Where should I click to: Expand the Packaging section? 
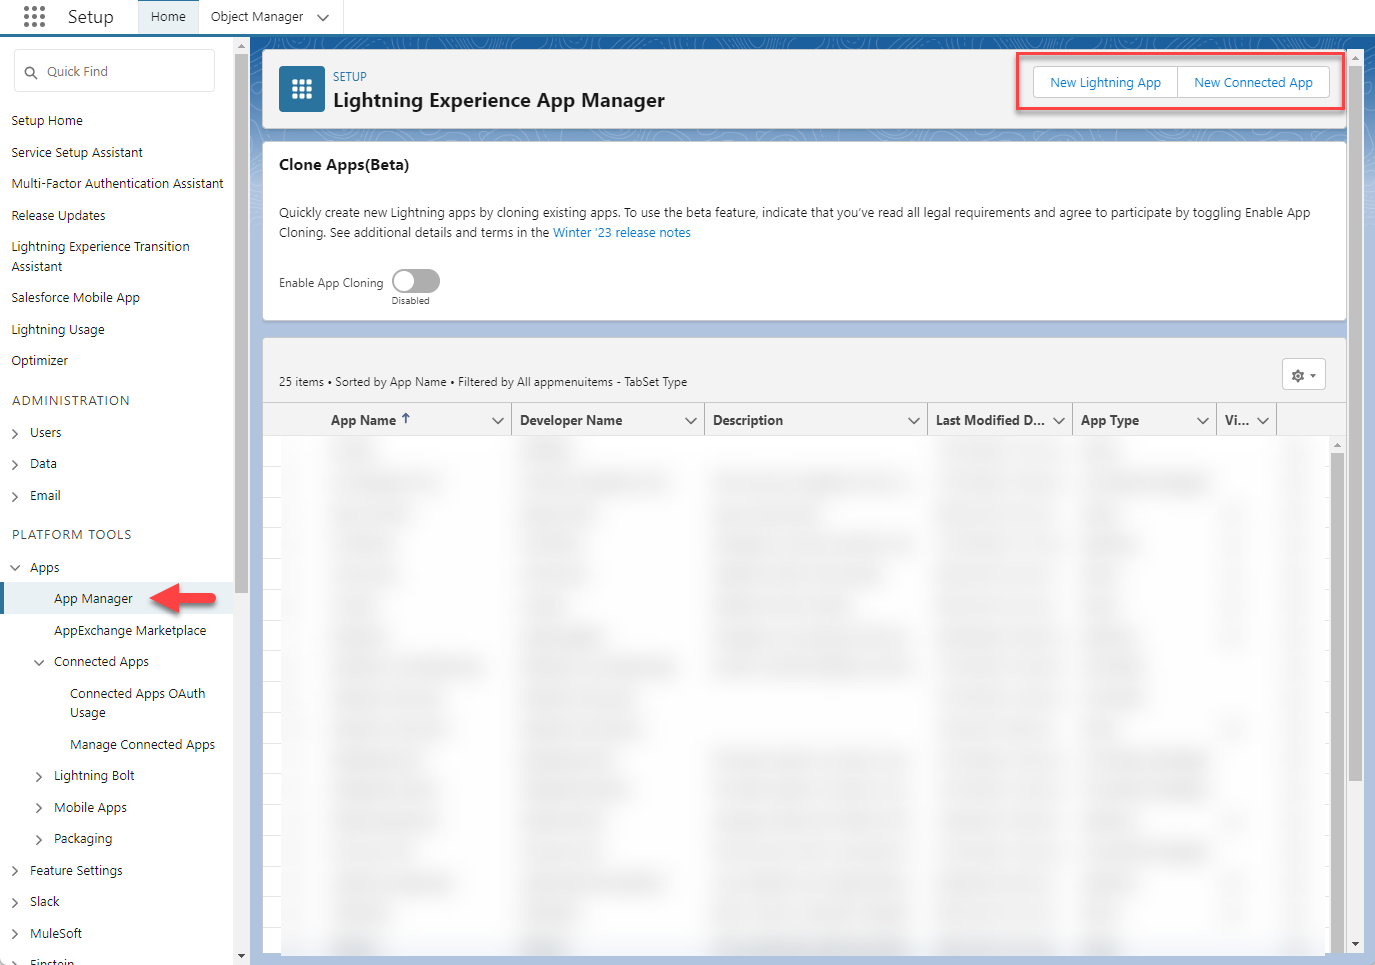click(39, 840)
